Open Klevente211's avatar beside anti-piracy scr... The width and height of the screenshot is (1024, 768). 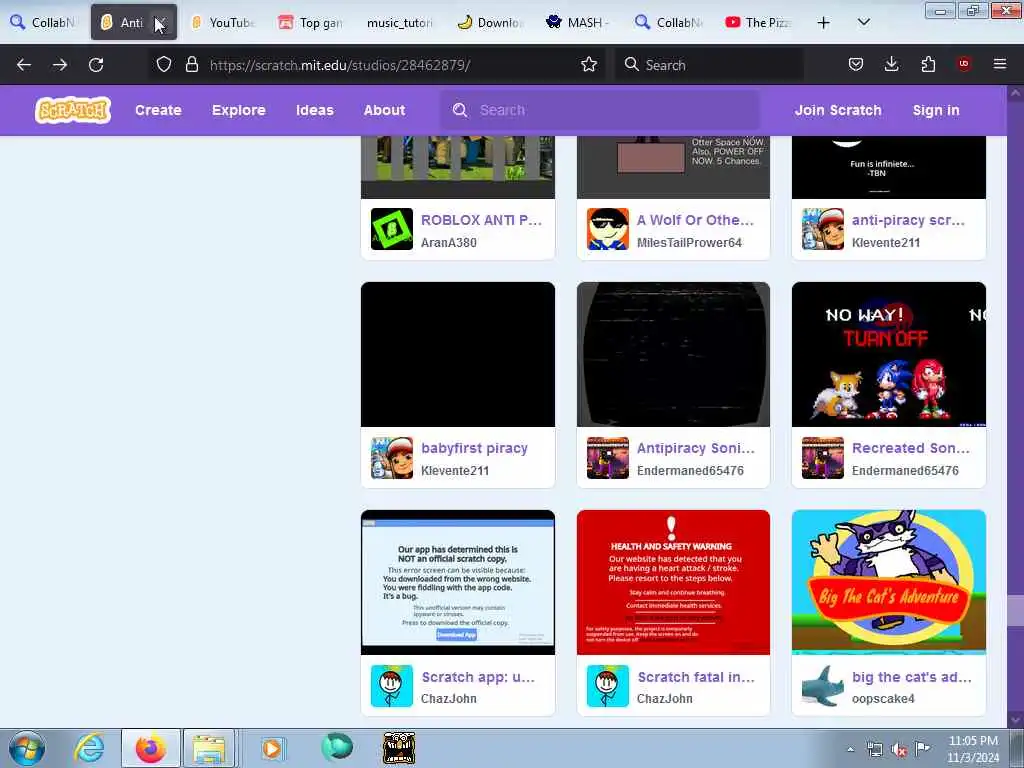coord(823,229)
